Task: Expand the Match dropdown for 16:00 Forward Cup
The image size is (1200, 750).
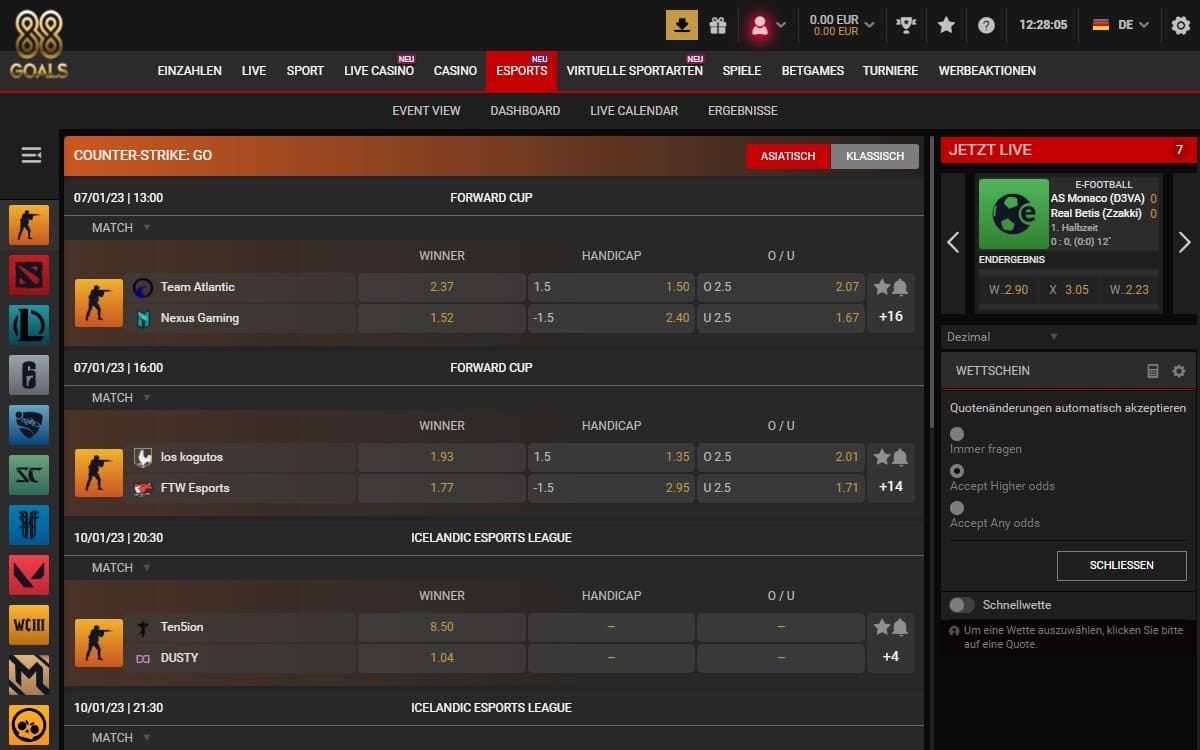Action: tap(121, 398)
